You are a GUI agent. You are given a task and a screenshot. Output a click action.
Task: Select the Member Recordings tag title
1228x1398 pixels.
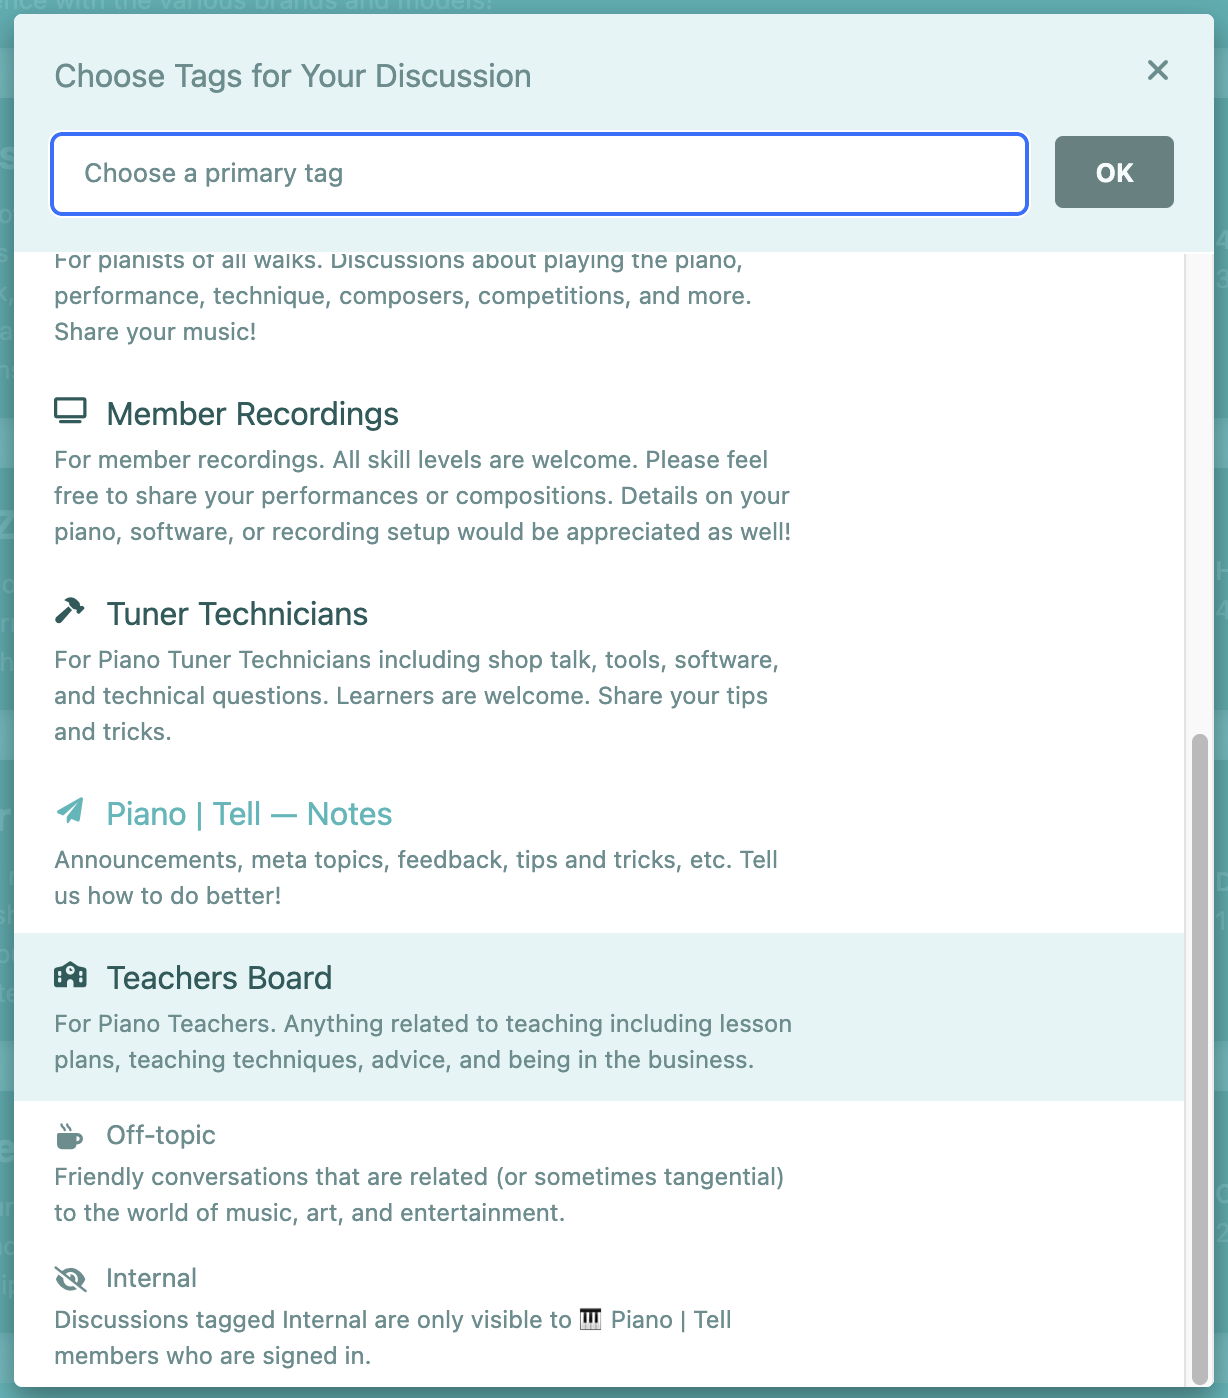pyautogui.click(x=252, y=414)
